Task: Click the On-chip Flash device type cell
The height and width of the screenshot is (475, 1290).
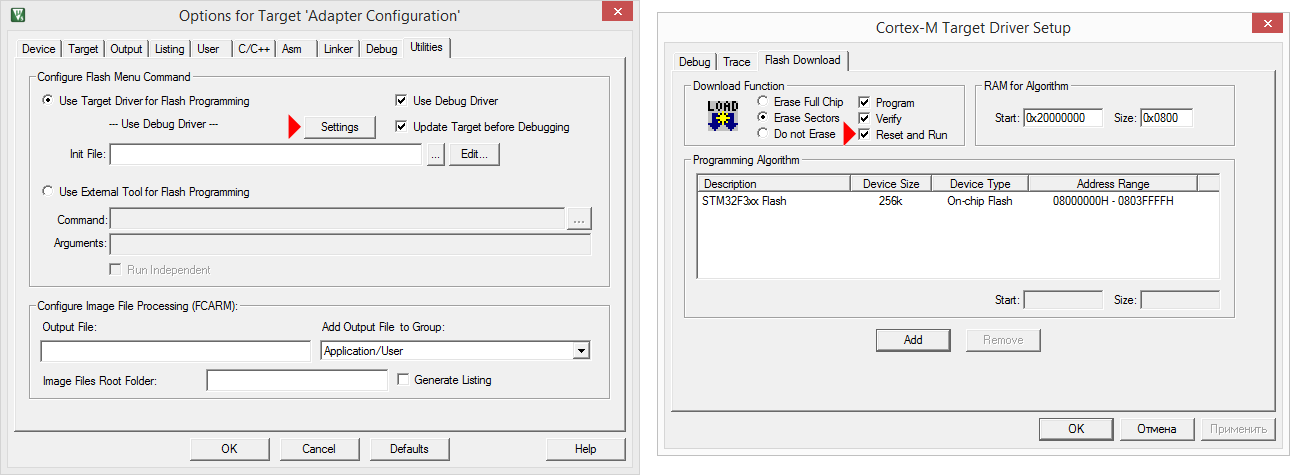Action: (980, 201)
